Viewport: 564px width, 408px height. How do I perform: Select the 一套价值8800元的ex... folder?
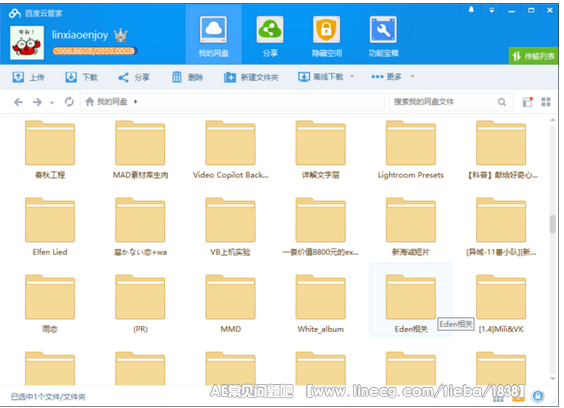click(x=320, y=226)
